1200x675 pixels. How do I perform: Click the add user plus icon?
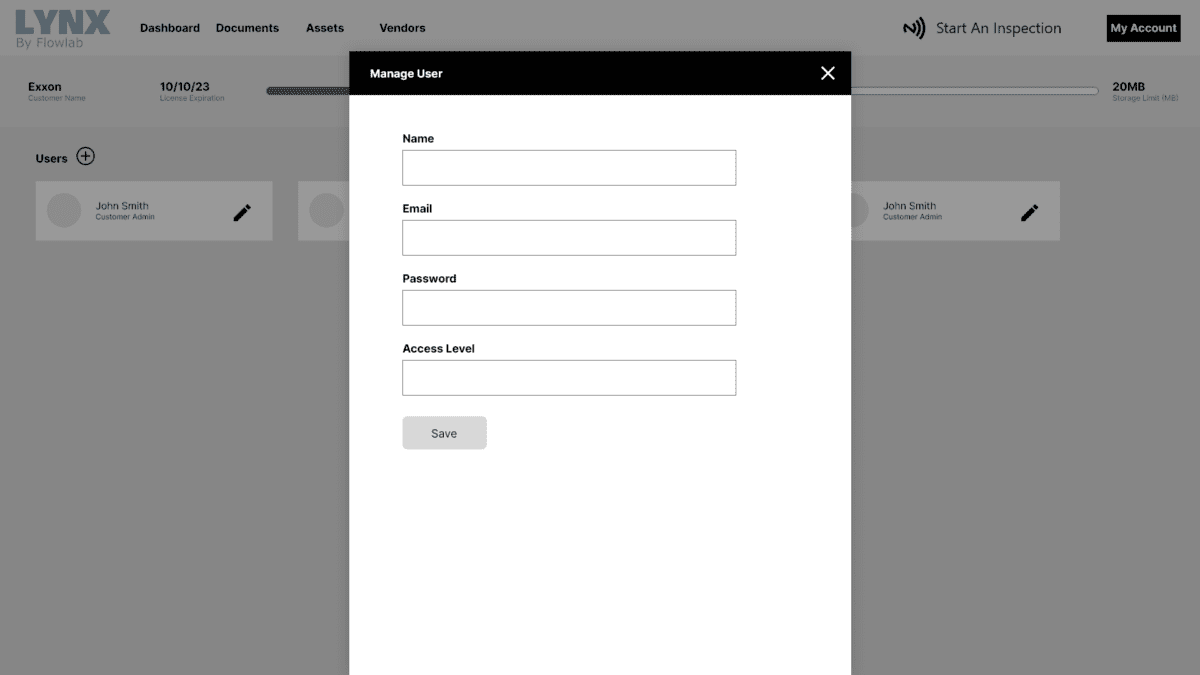point(86,157)
